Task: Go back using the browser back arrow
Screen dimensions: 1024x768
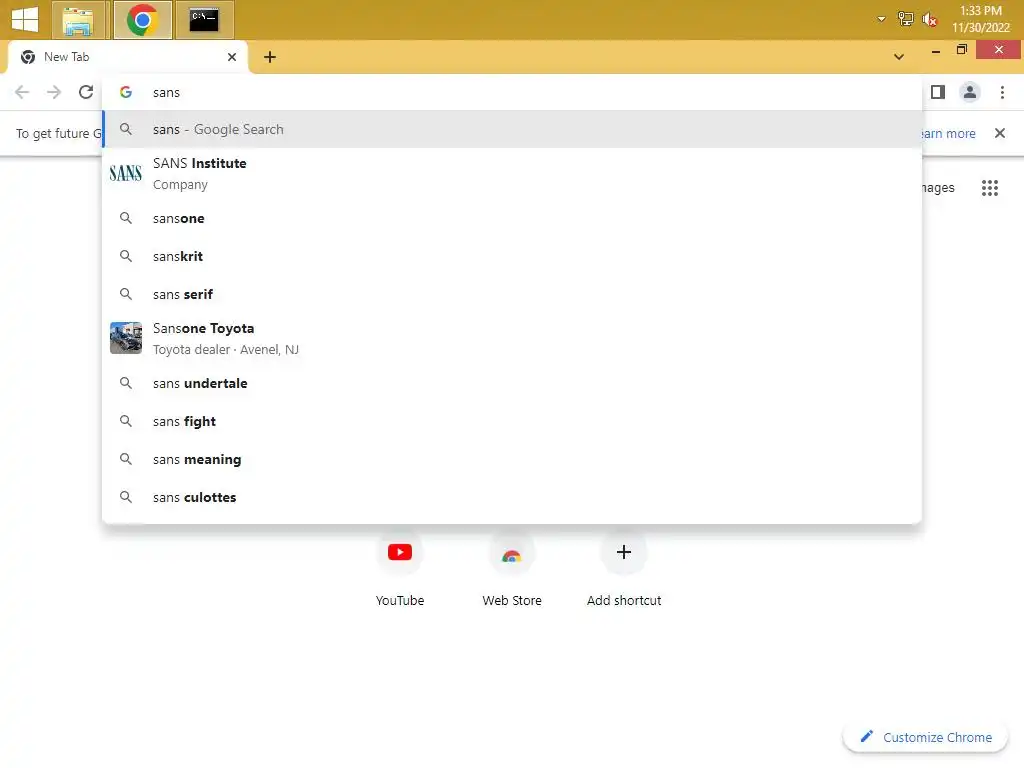Action: point(22,92)
